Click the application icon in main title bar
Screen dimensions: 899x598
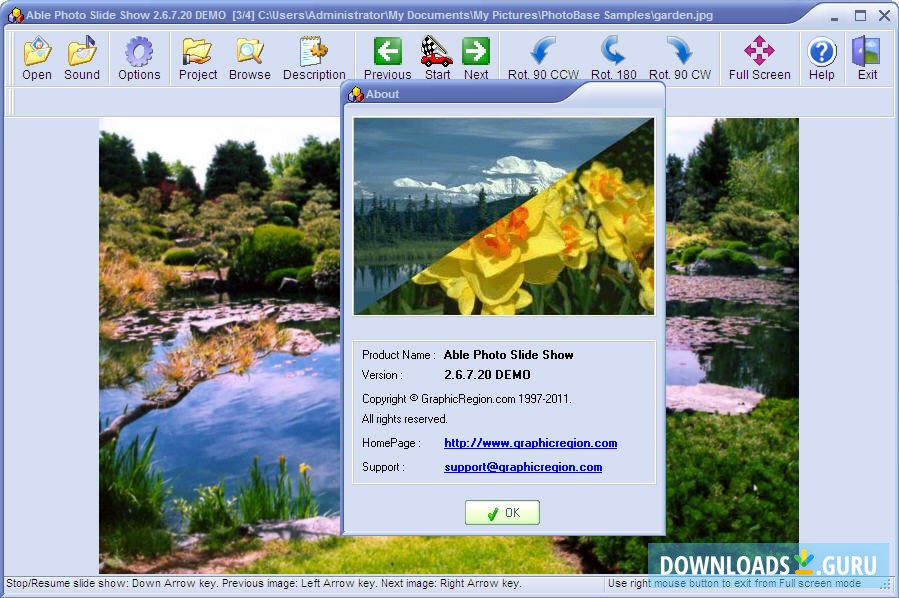pyautogui.click(x=15, y=15)
